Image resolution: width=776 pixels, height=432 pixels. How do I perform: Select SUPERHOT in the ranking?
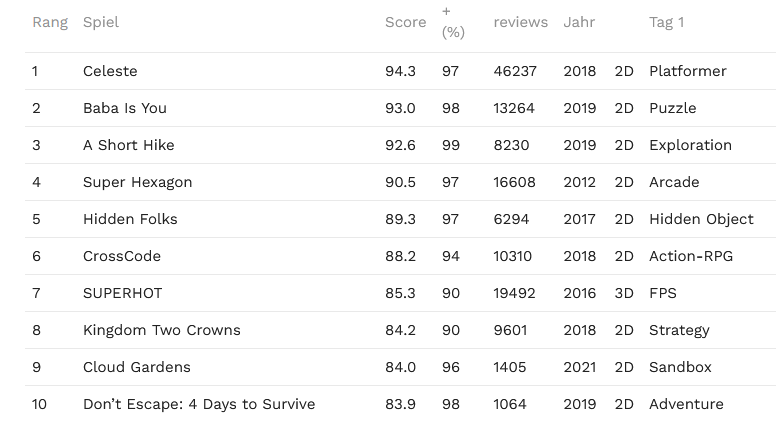point(122,293)
